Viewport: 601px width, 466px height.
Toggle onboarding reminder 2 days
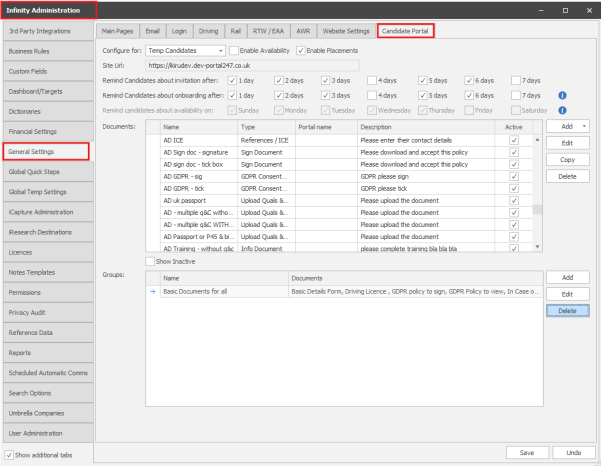279,95
